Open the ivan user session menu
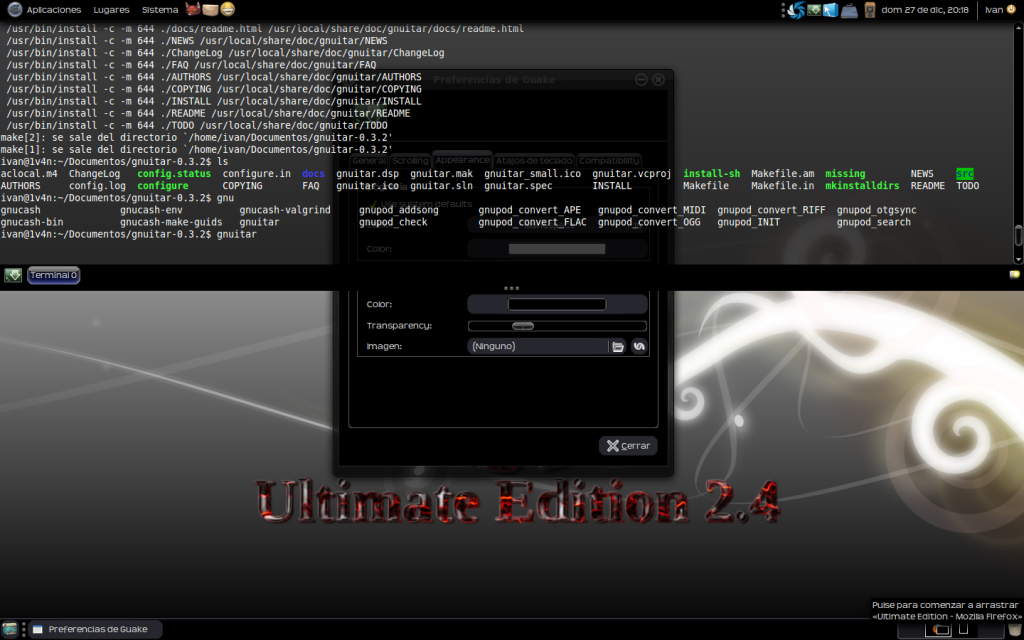This screenshot has height=640, width=1024. click(993, 10)
